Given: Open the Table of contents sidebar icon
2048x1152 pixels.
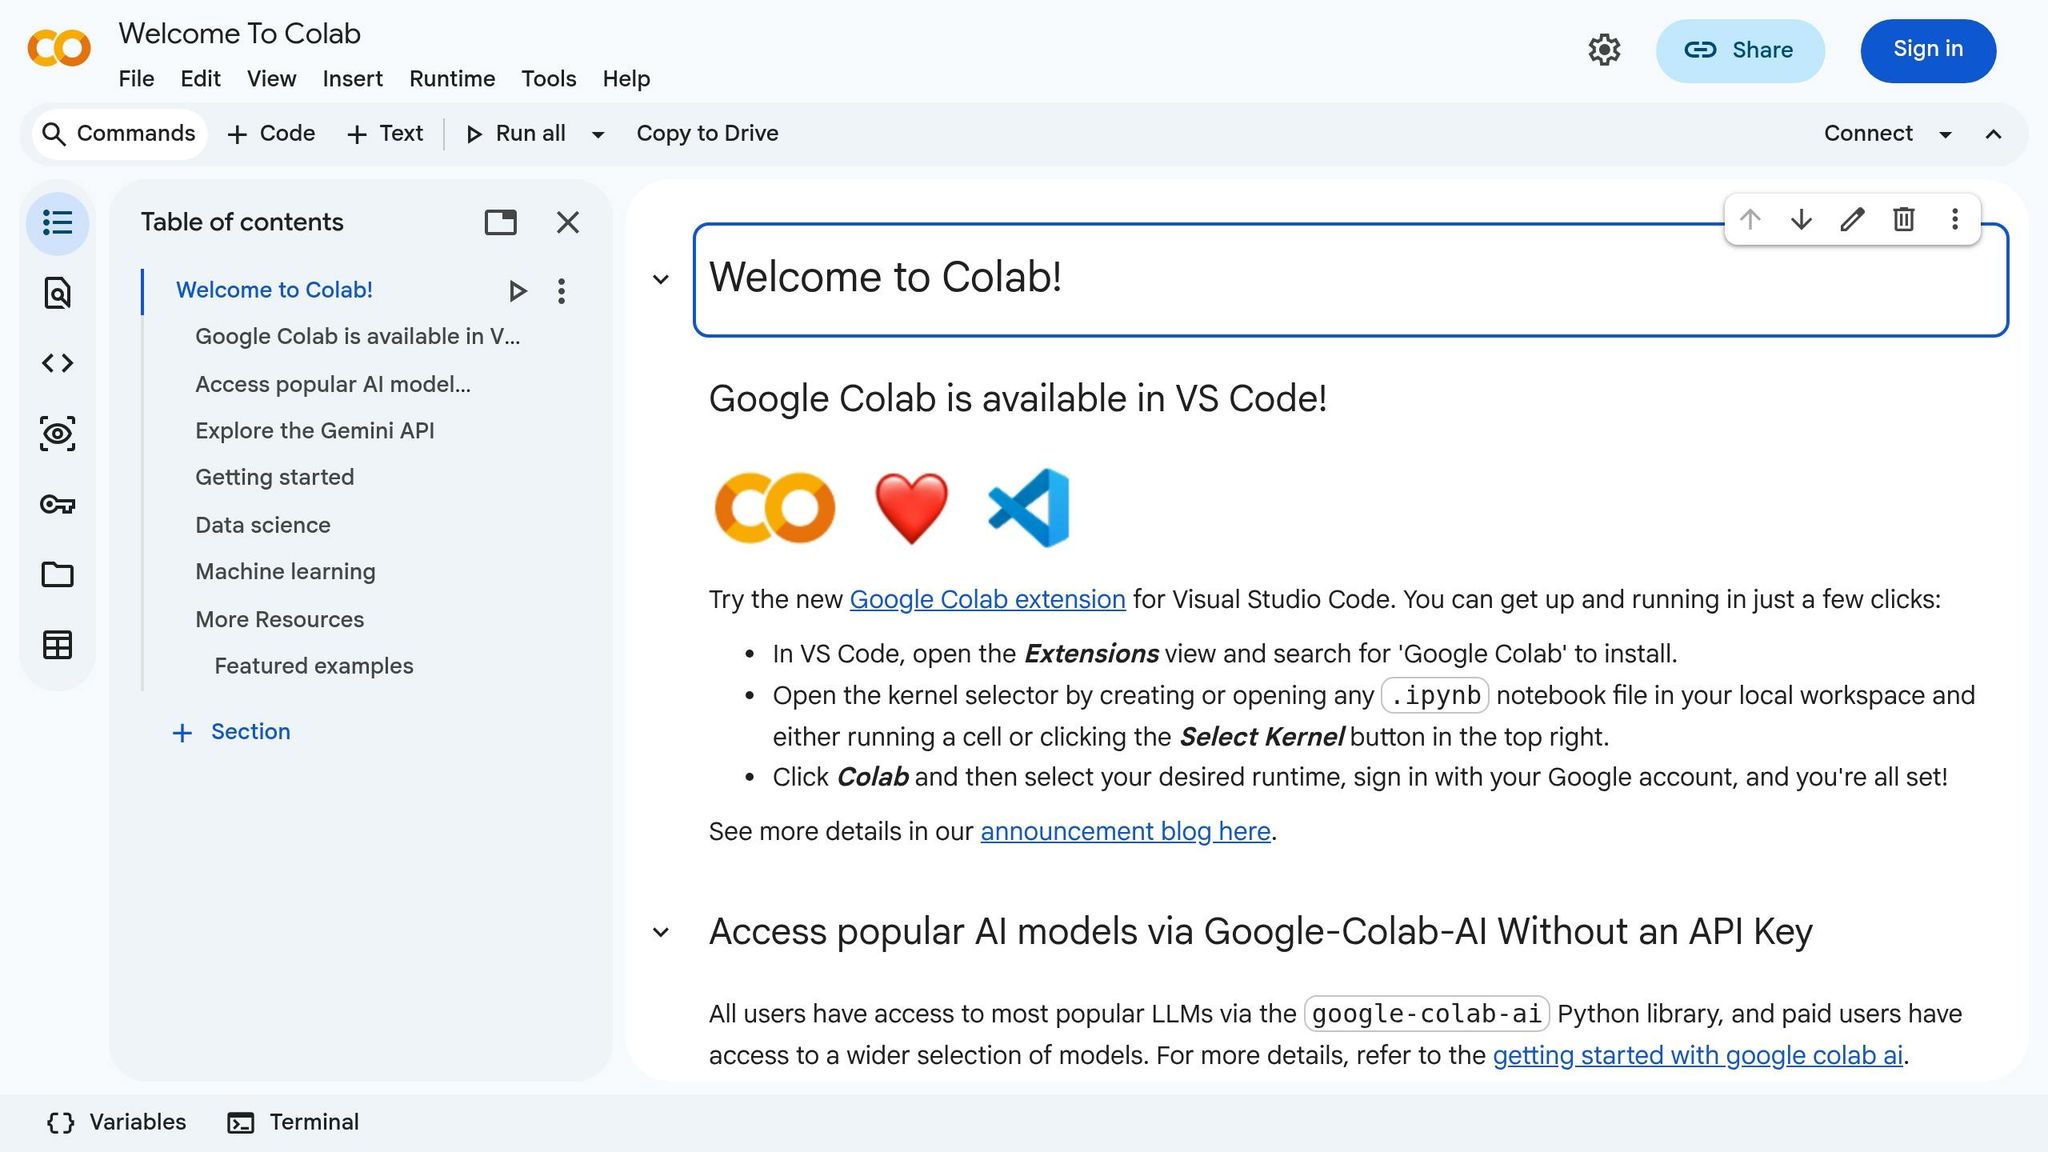Looking at the screenshot, I should (57, 223).
